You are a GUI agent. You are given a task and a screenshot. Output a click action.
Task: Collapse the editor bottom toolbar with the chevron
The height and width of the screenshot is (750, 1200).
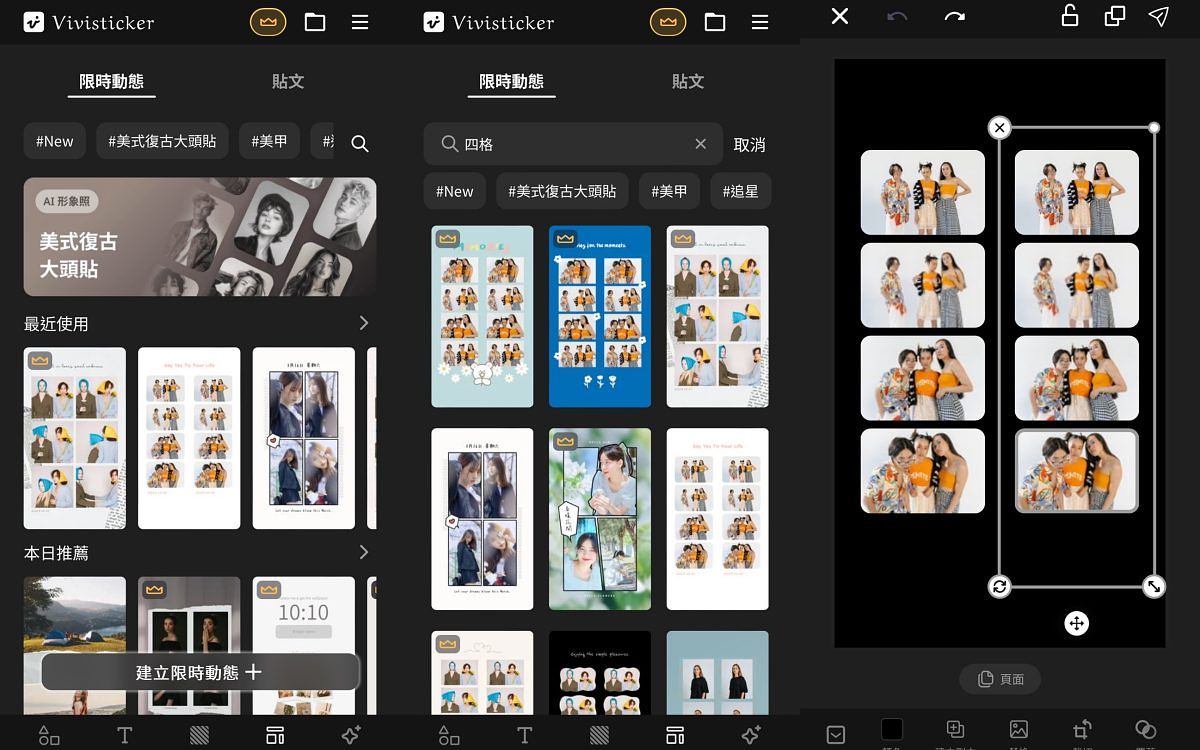coord(836,735)
